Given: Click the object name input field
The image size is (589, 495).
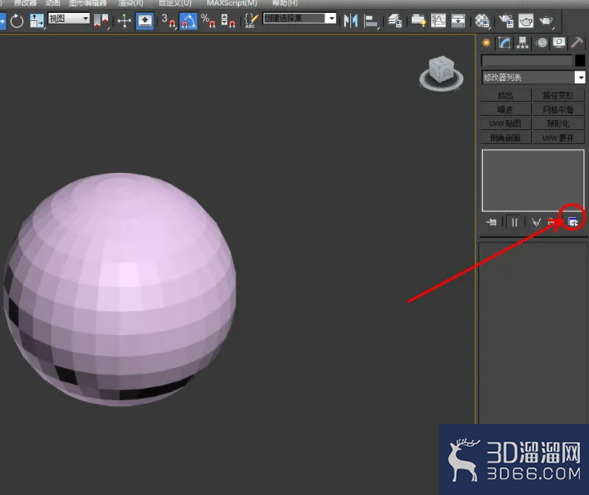Looking at the screenshot, I should (527, 60).
